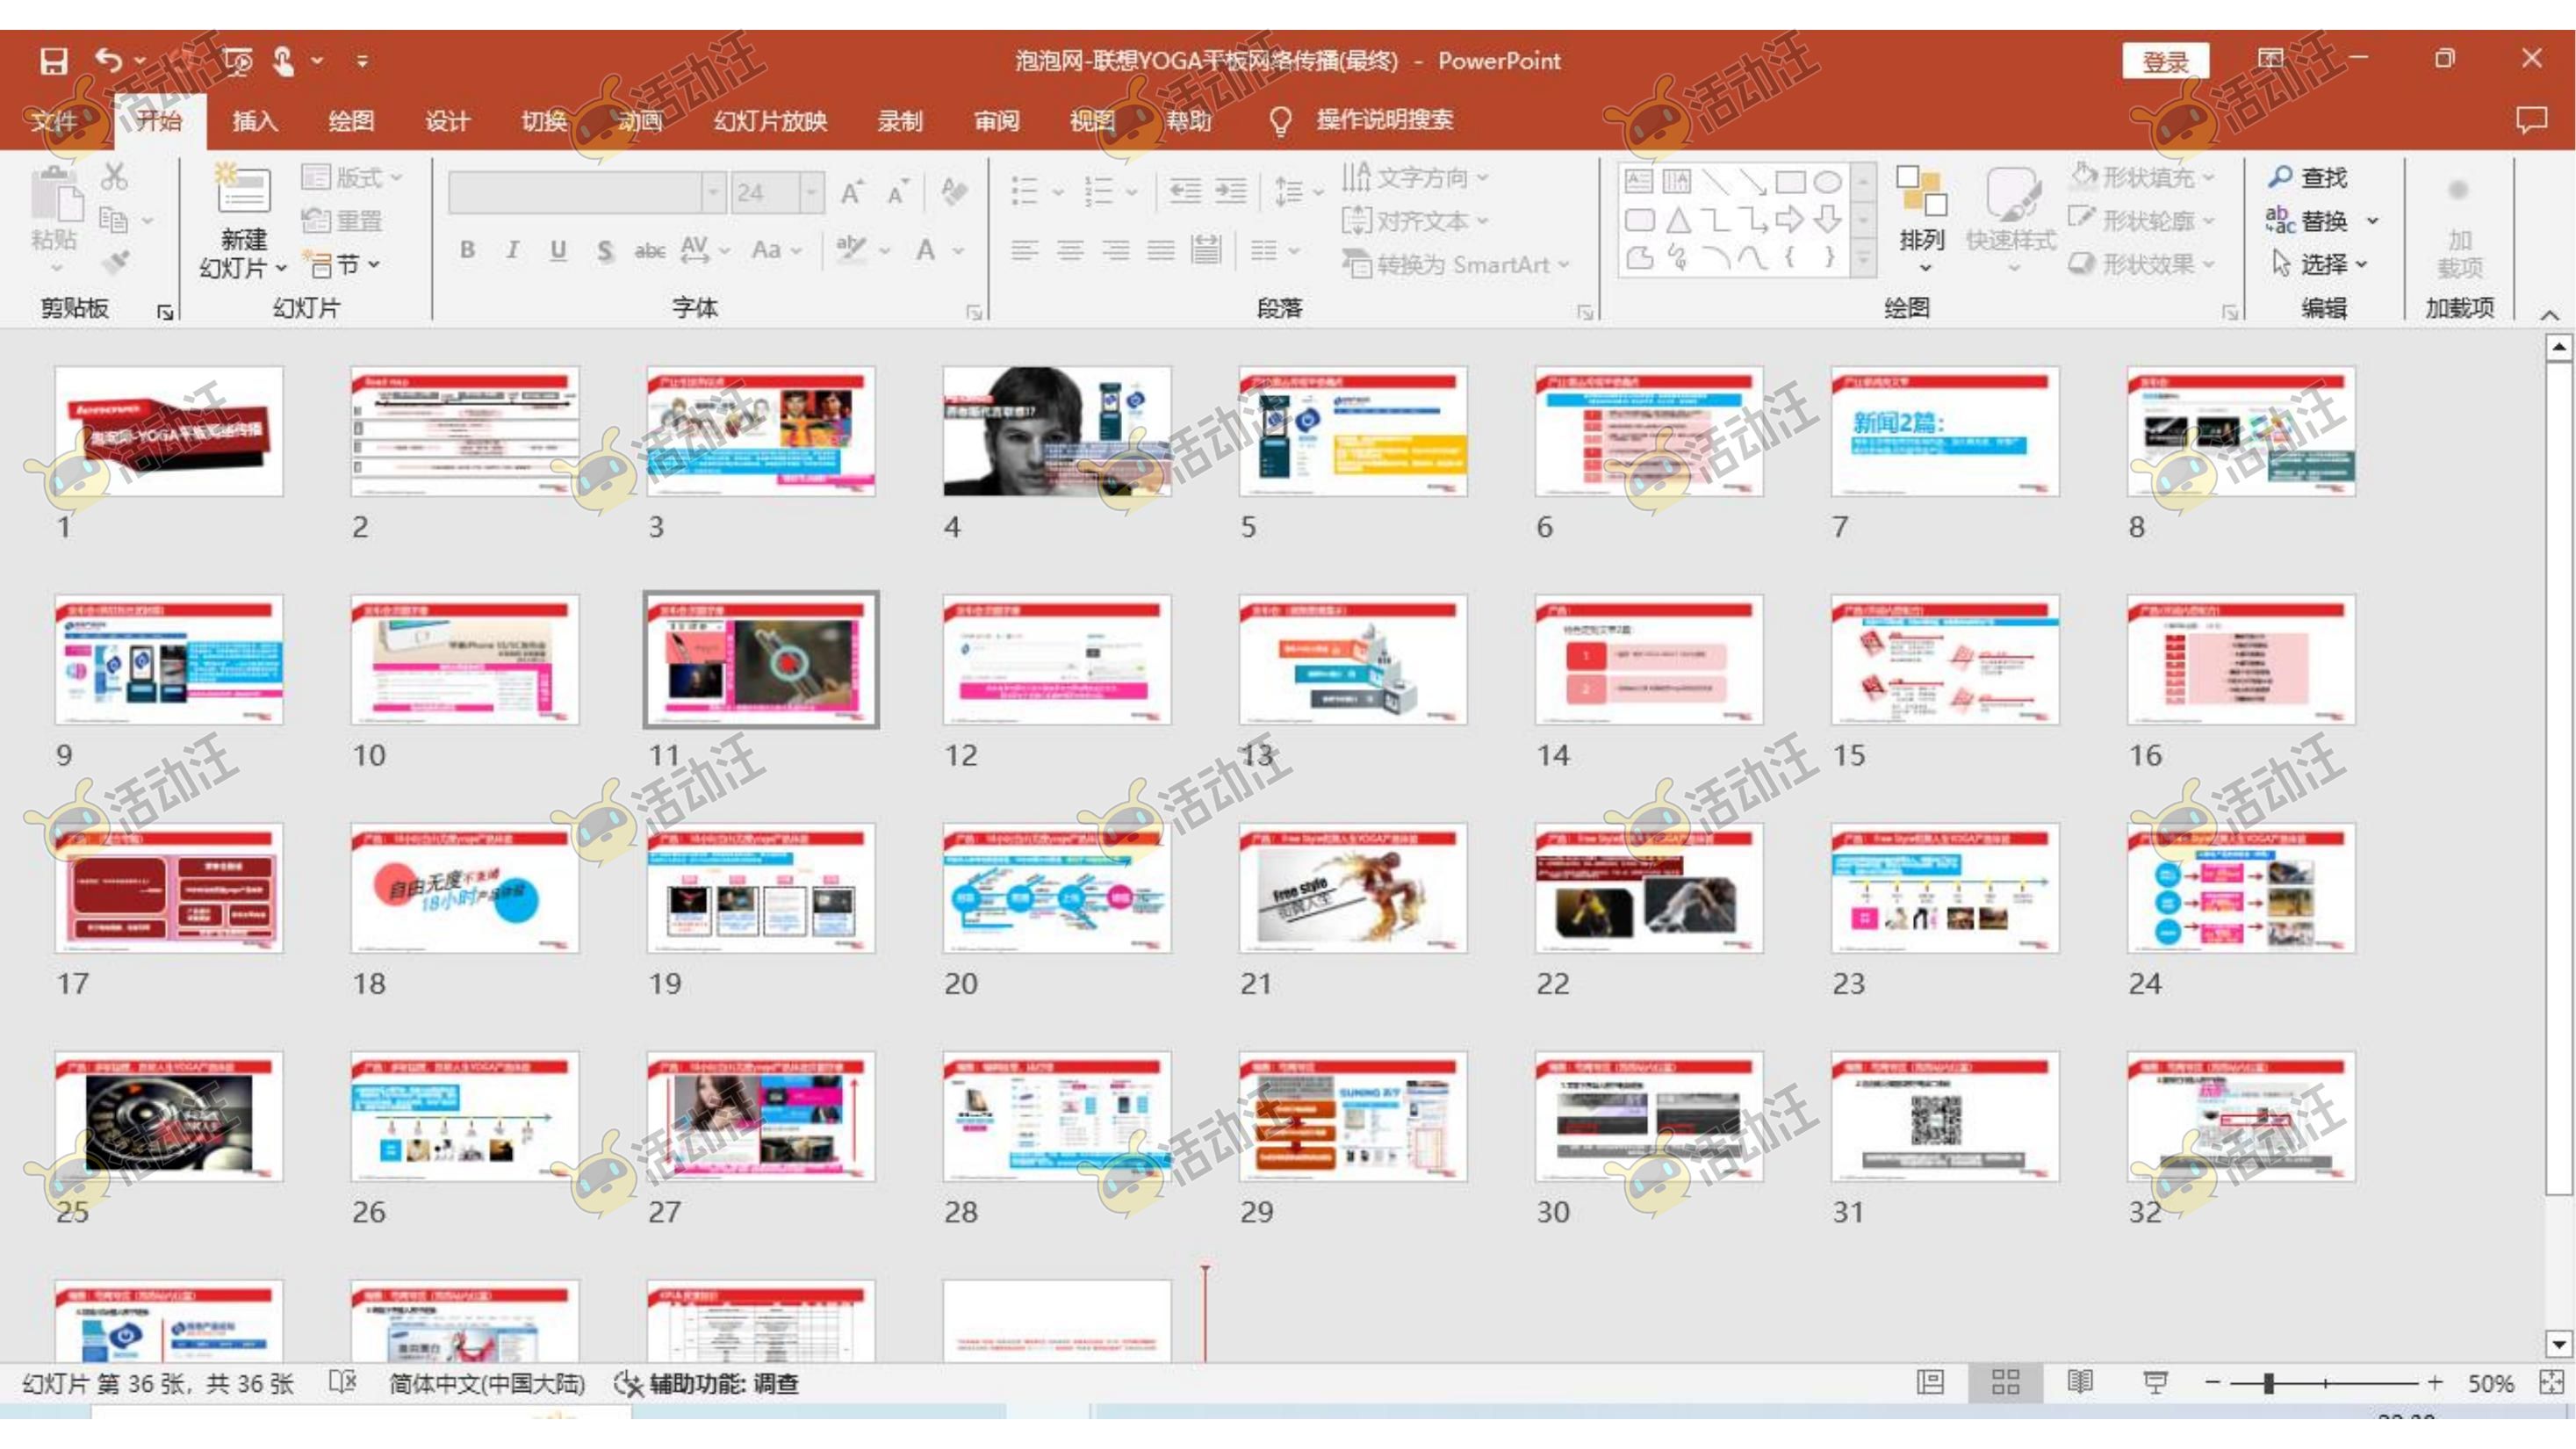Click the zoom slider handle
2576x1449 pixels.
click(2269, 1383)
